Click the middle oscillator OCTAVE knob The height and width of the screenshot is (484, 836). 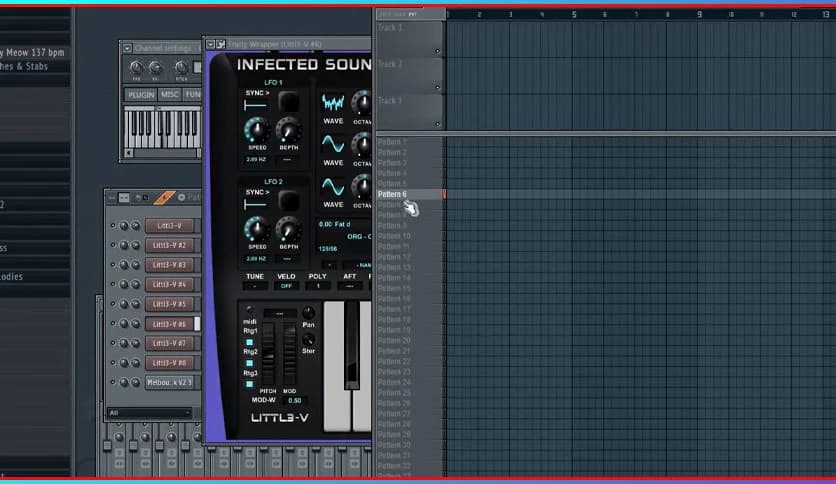pyautogui.click(x=362, y=144)
